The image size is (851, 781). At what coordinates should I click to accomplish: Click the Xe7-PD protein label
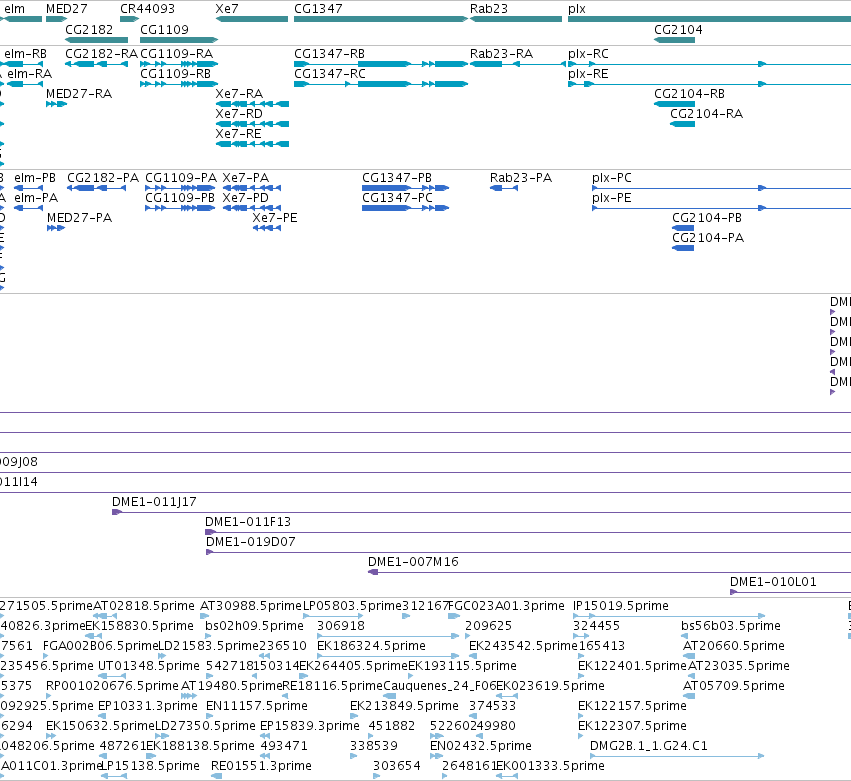click(x=245, y=198)
